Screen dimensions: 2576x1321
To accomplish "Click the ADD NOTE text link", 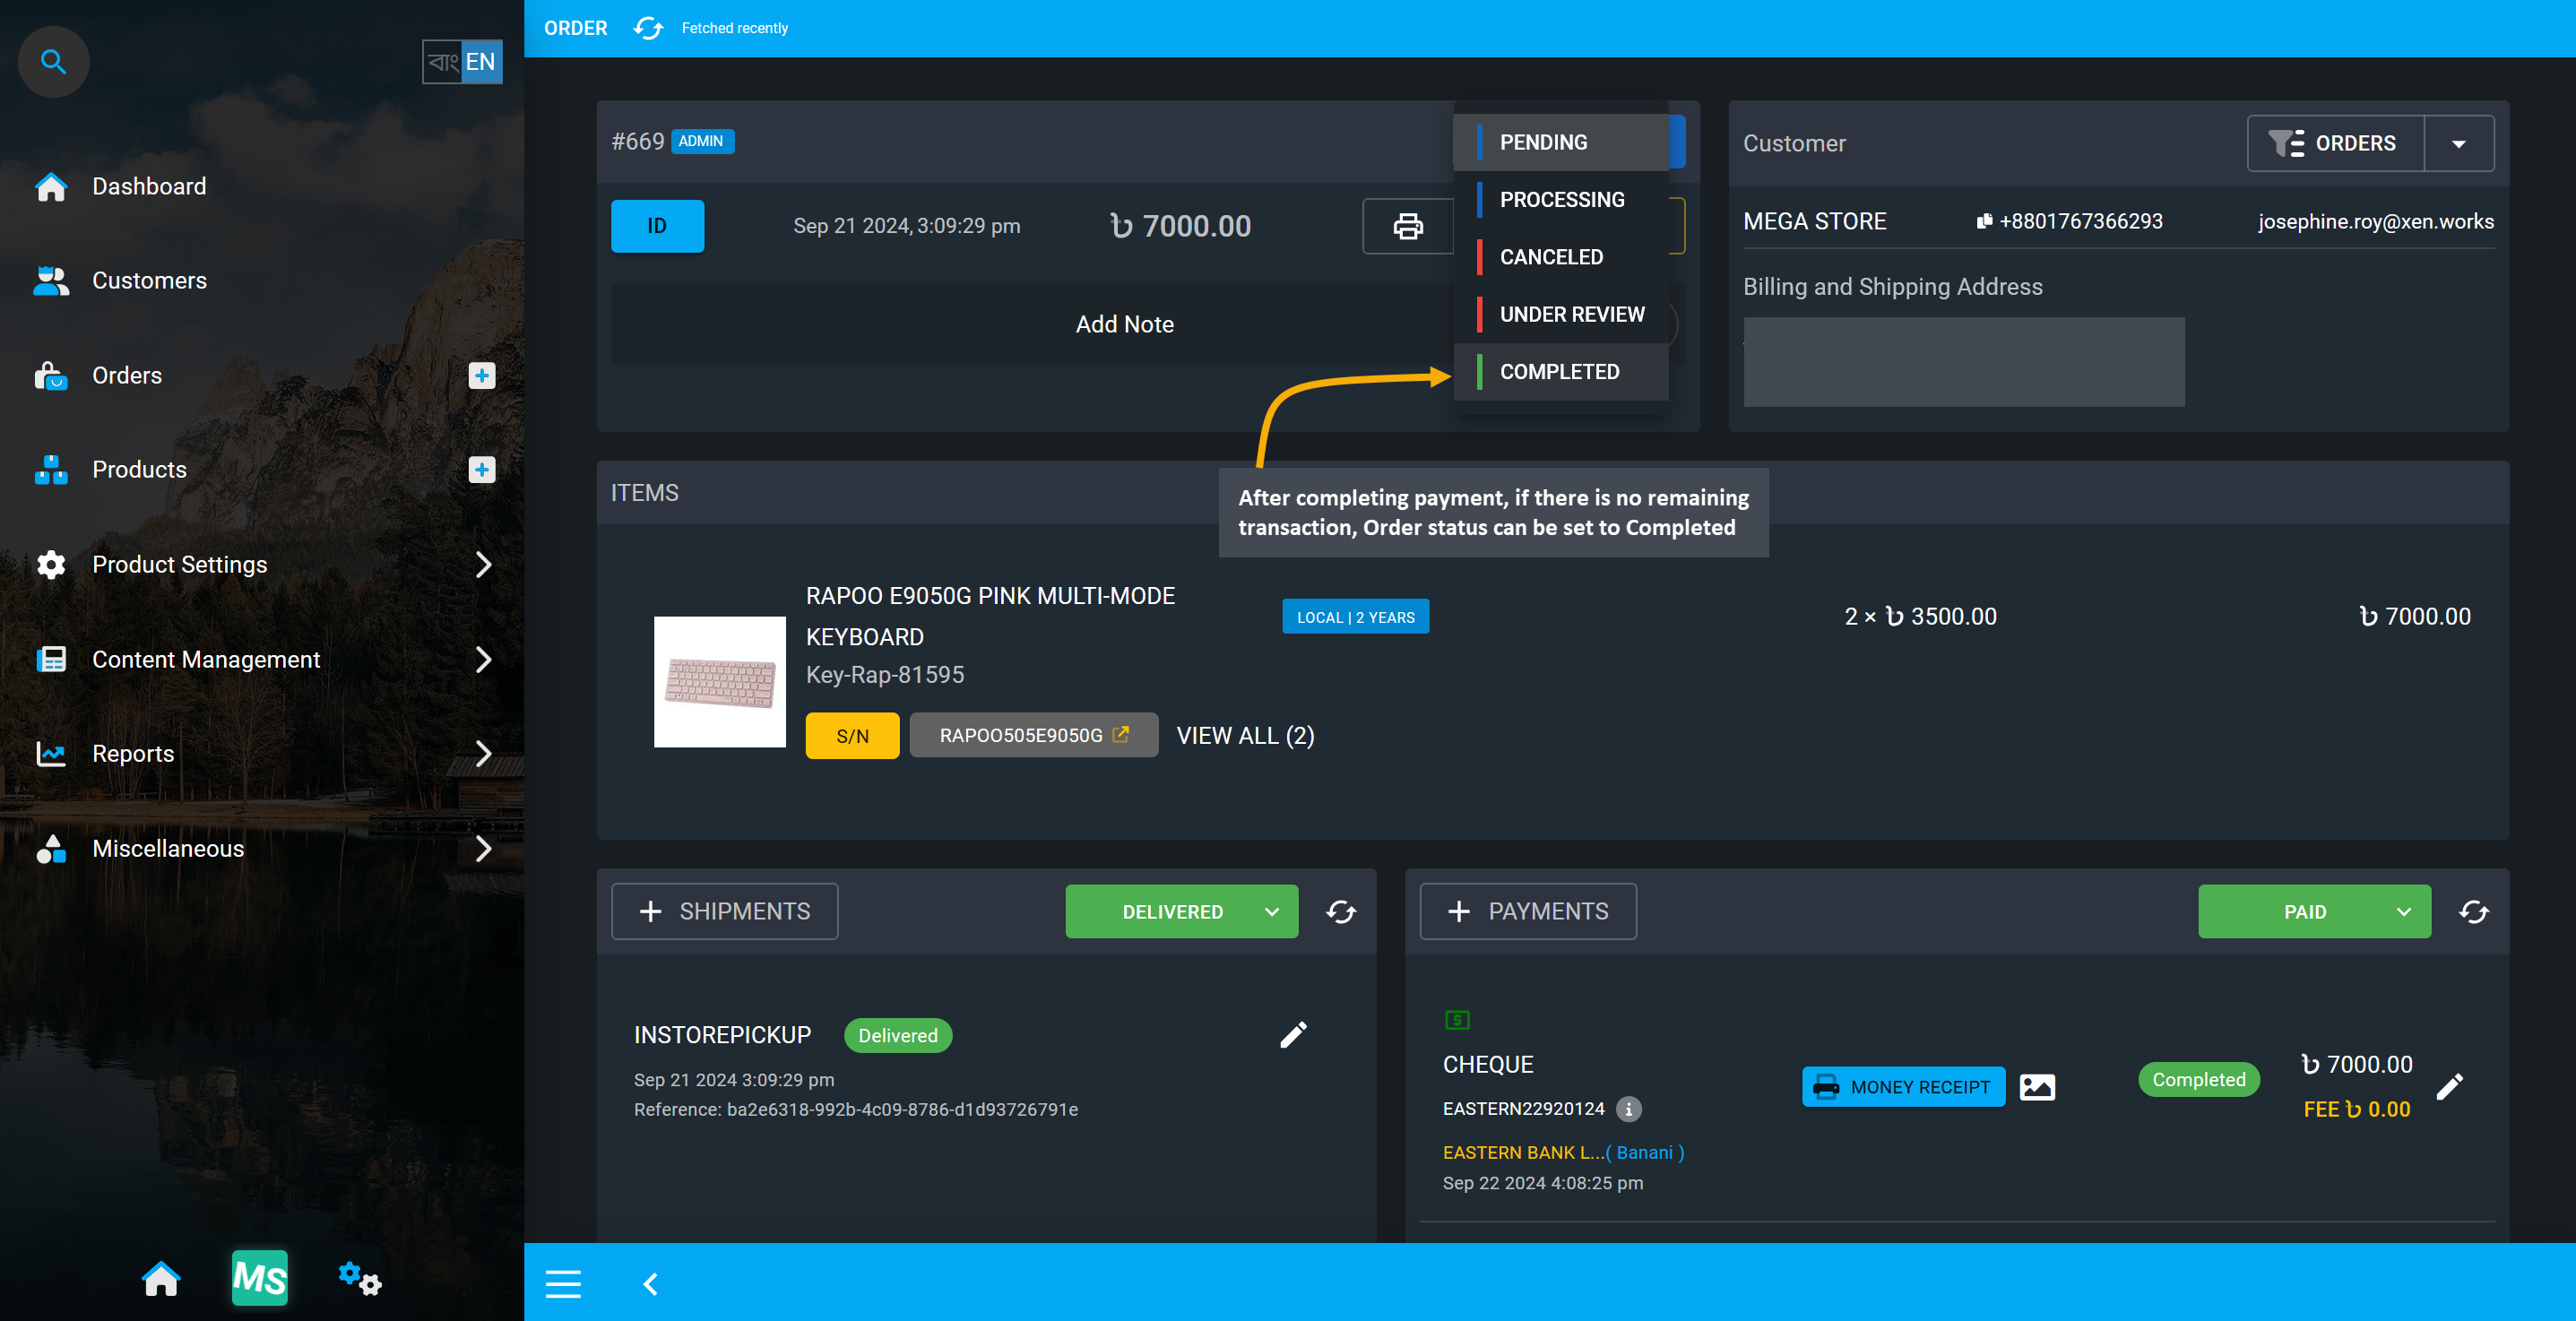I will (1126, 322).
